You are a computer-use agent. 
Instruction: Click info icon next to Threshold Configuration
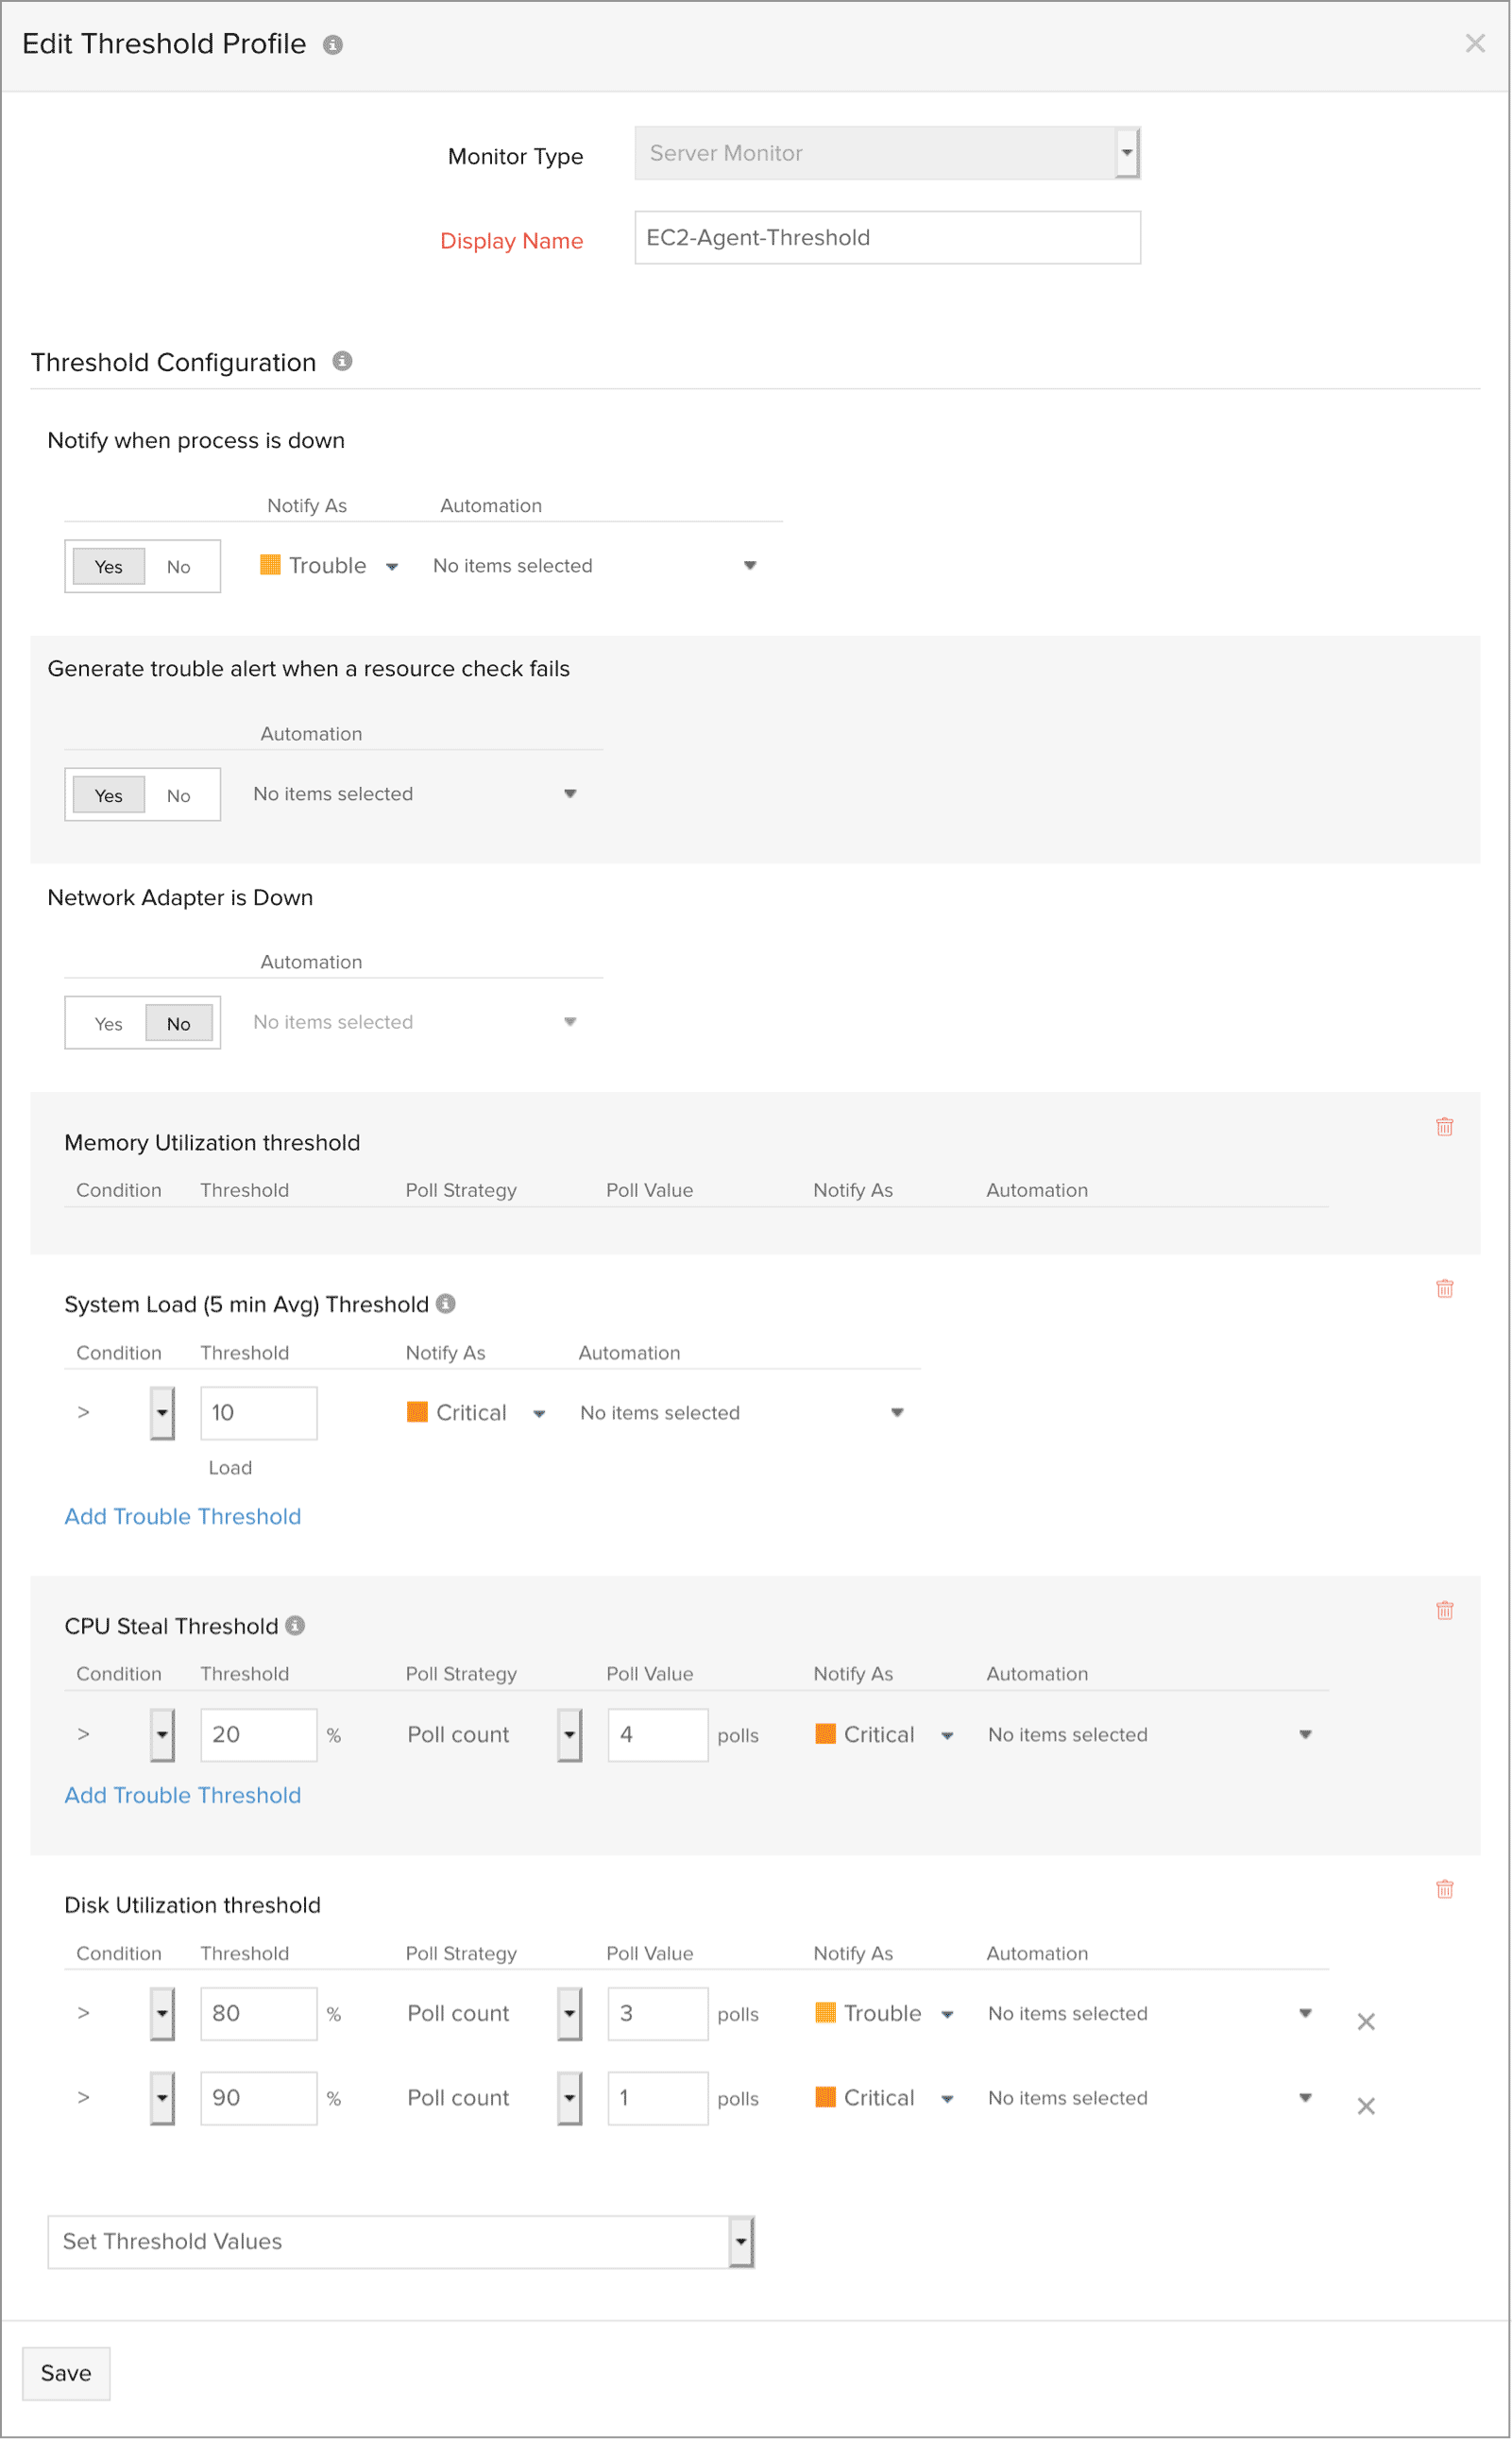[x=342, y=361]
